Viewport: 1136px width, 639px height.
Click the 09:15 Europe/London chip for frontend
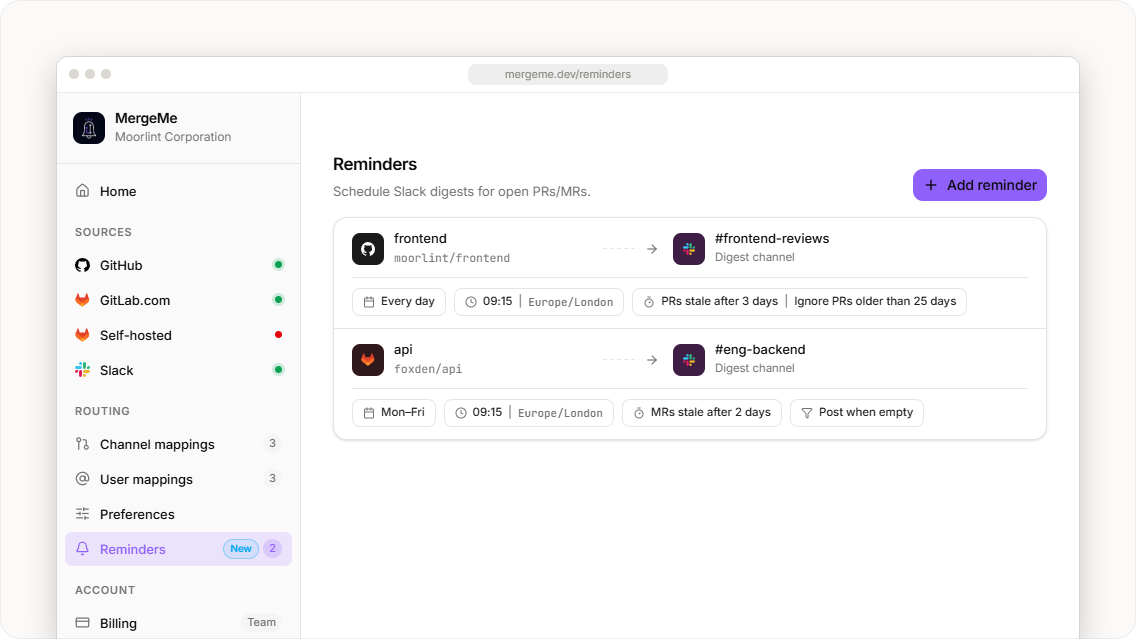(x=539, y=301)
